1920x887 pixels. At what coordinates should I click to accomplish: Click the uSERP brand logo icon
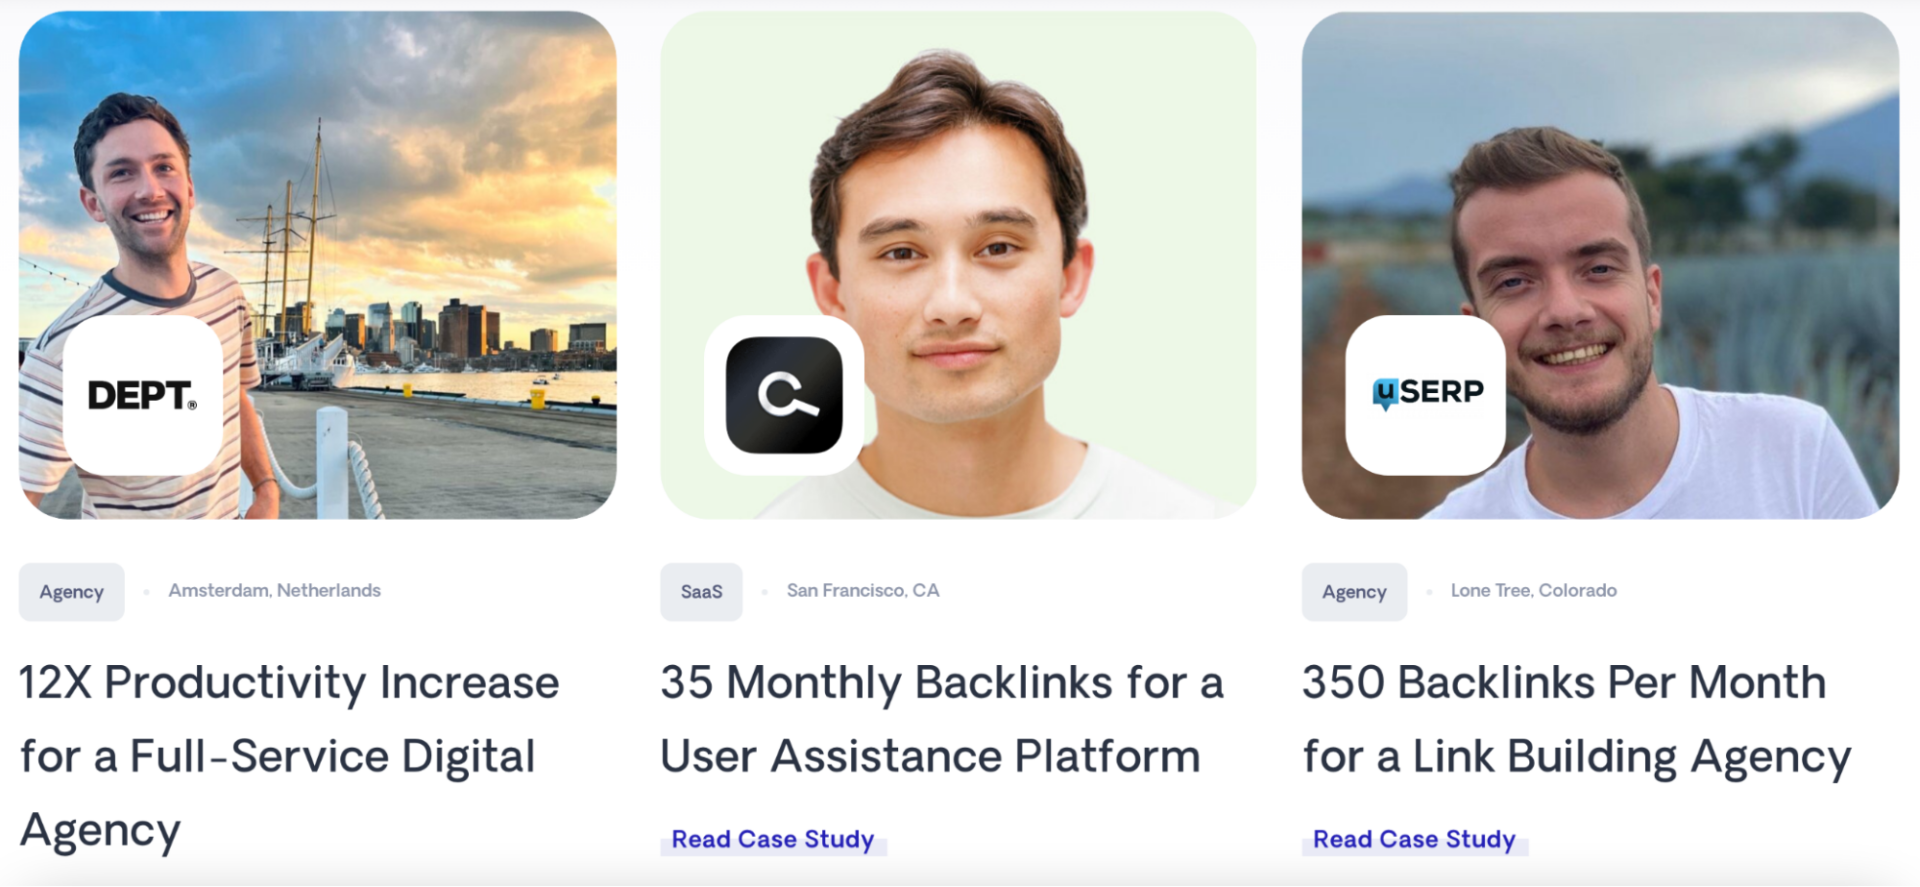click(x=1427, y=393)
